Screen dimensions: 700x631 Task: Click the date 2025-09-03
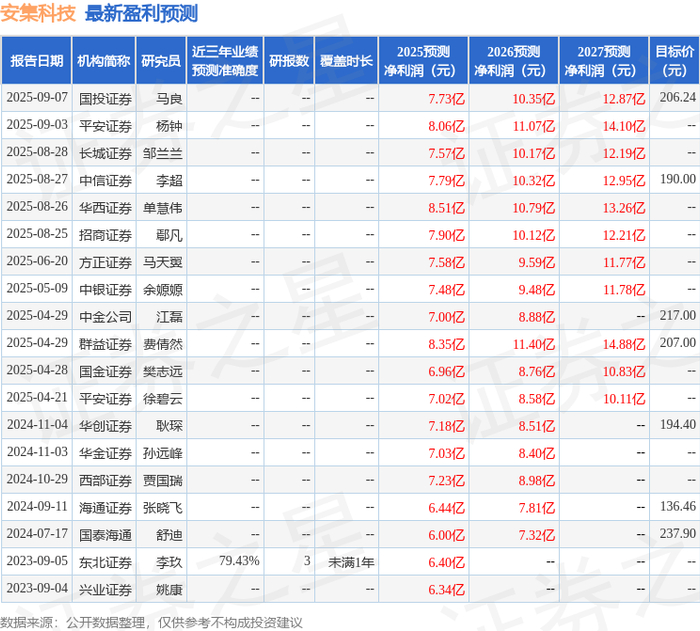37,125
